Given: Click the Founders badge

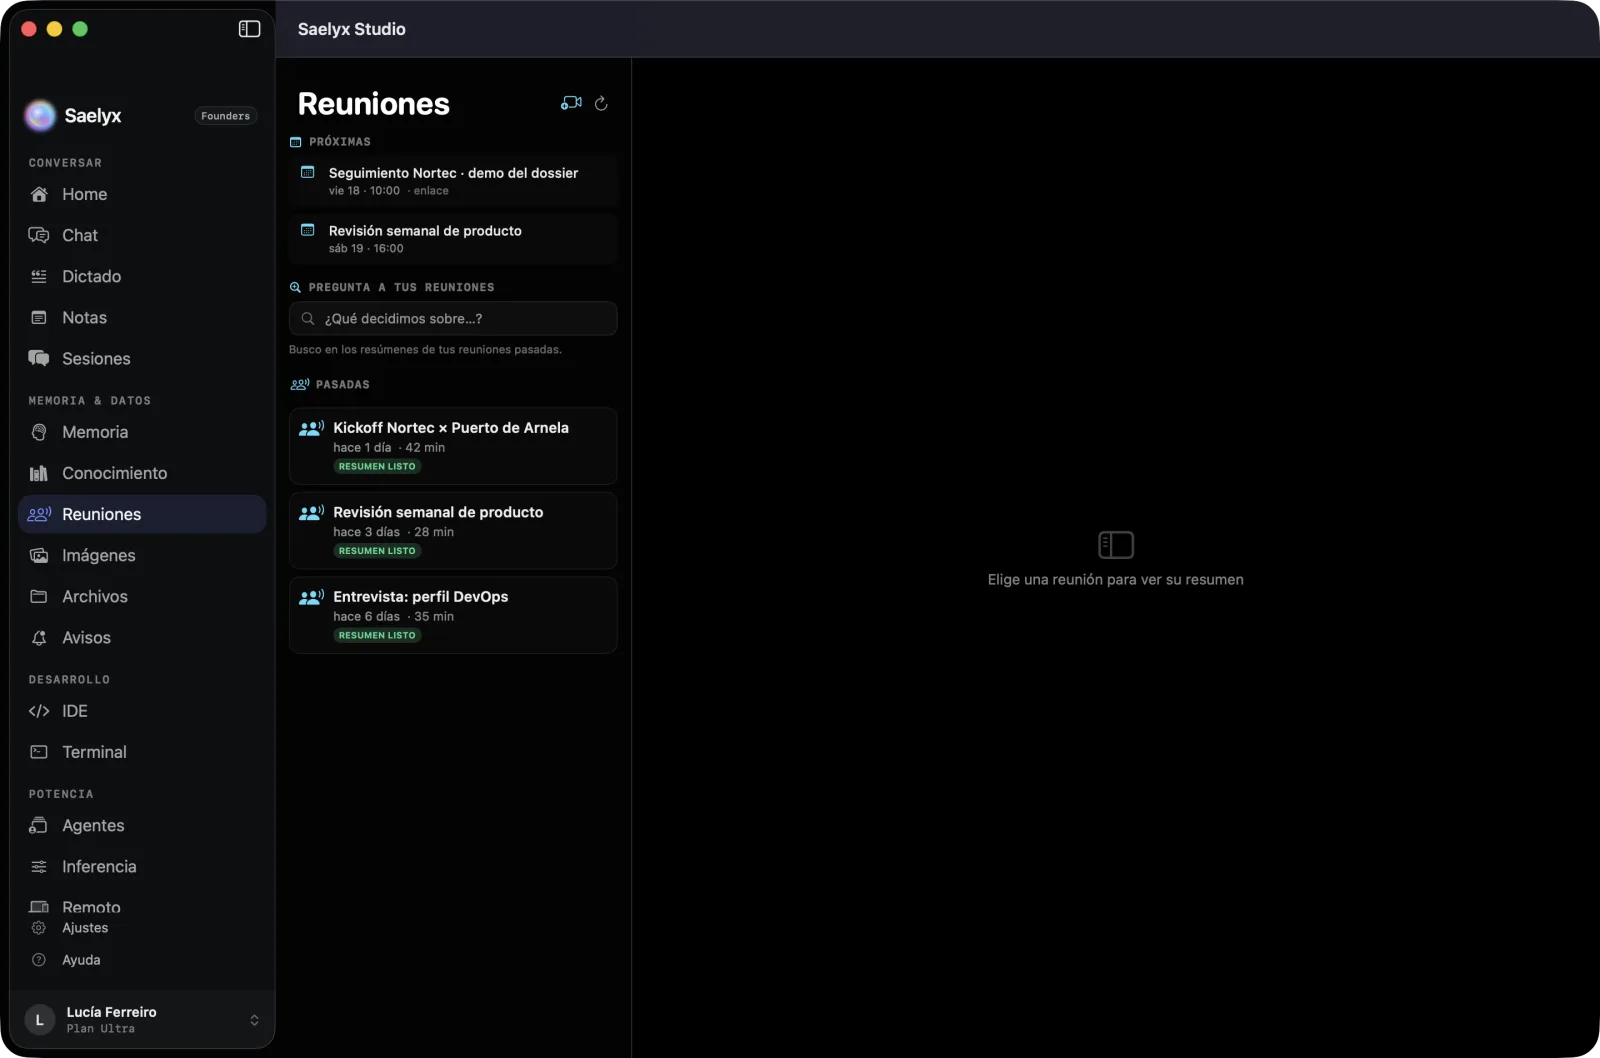Looking at the screenshot, I should pos(225,116).
